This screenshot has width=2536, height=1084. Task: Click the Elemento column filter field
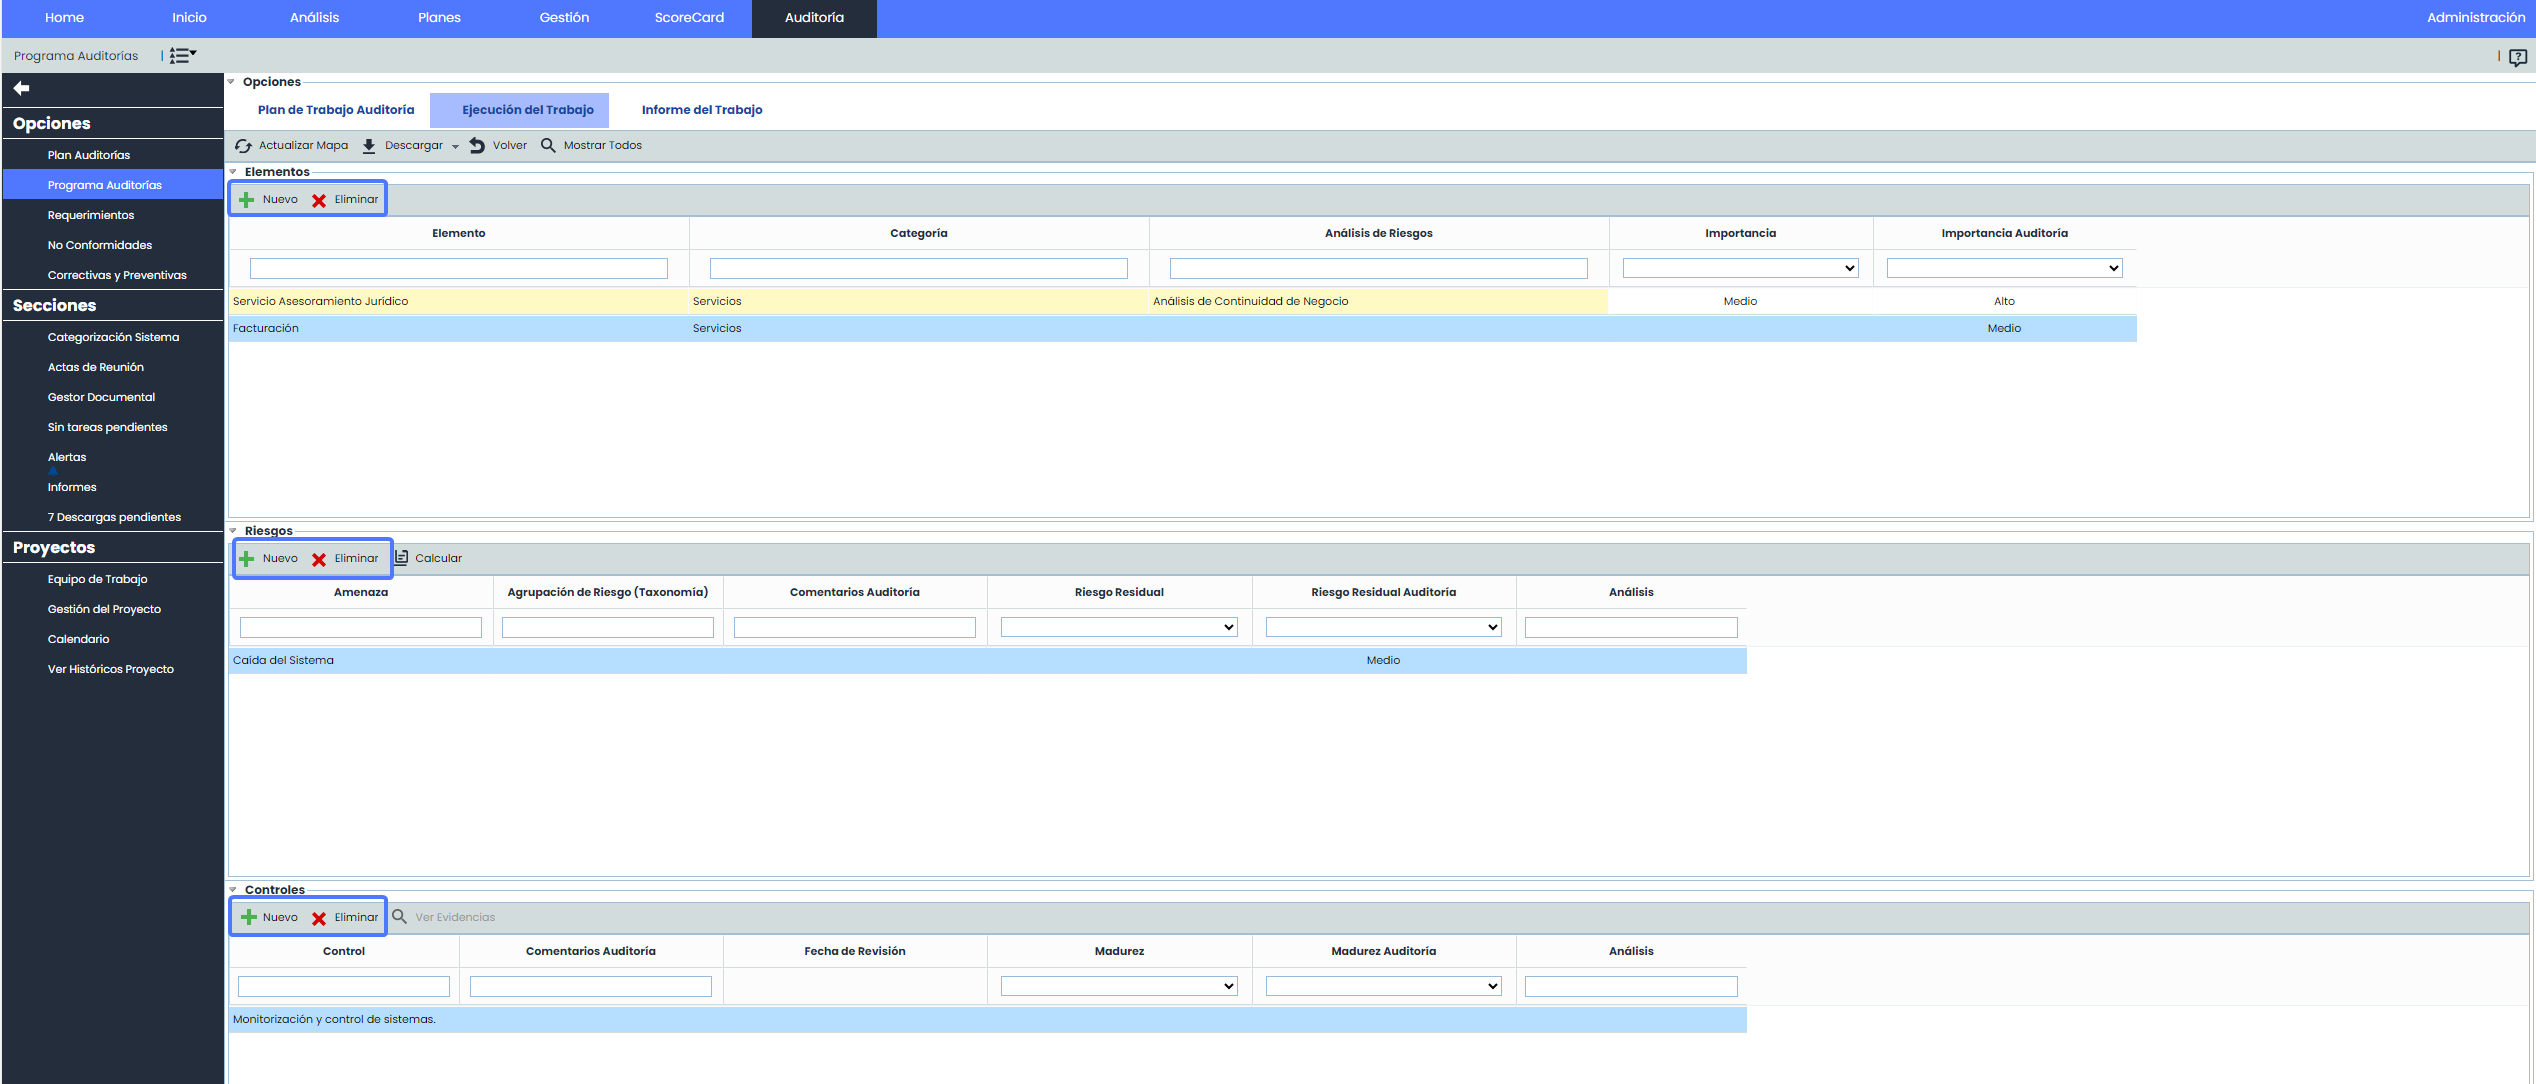[458, 268]
